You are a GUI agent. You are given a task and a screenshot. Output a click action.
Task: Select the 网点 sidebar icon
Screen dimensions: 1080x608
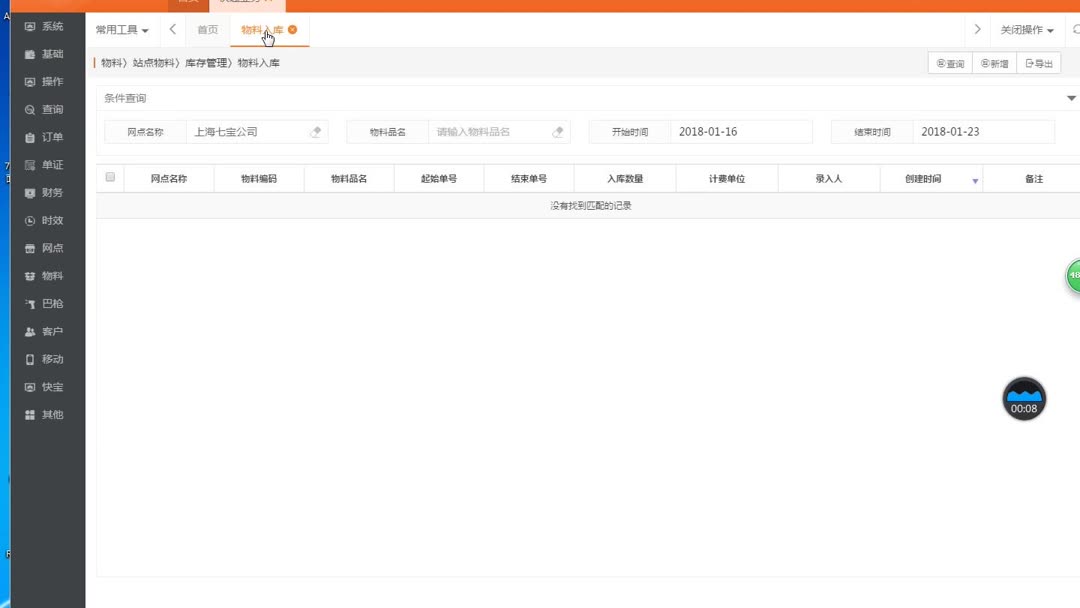click(x=46, y=248)
